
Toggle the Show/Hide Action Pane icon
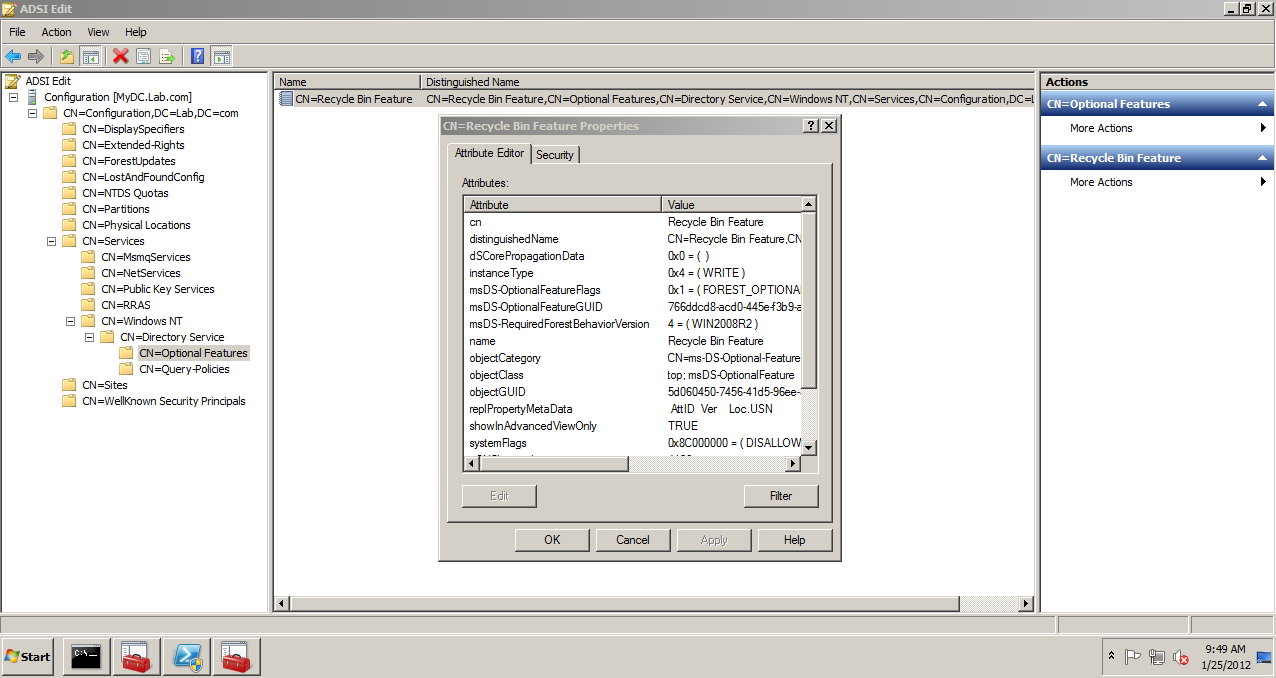[219, 56]
